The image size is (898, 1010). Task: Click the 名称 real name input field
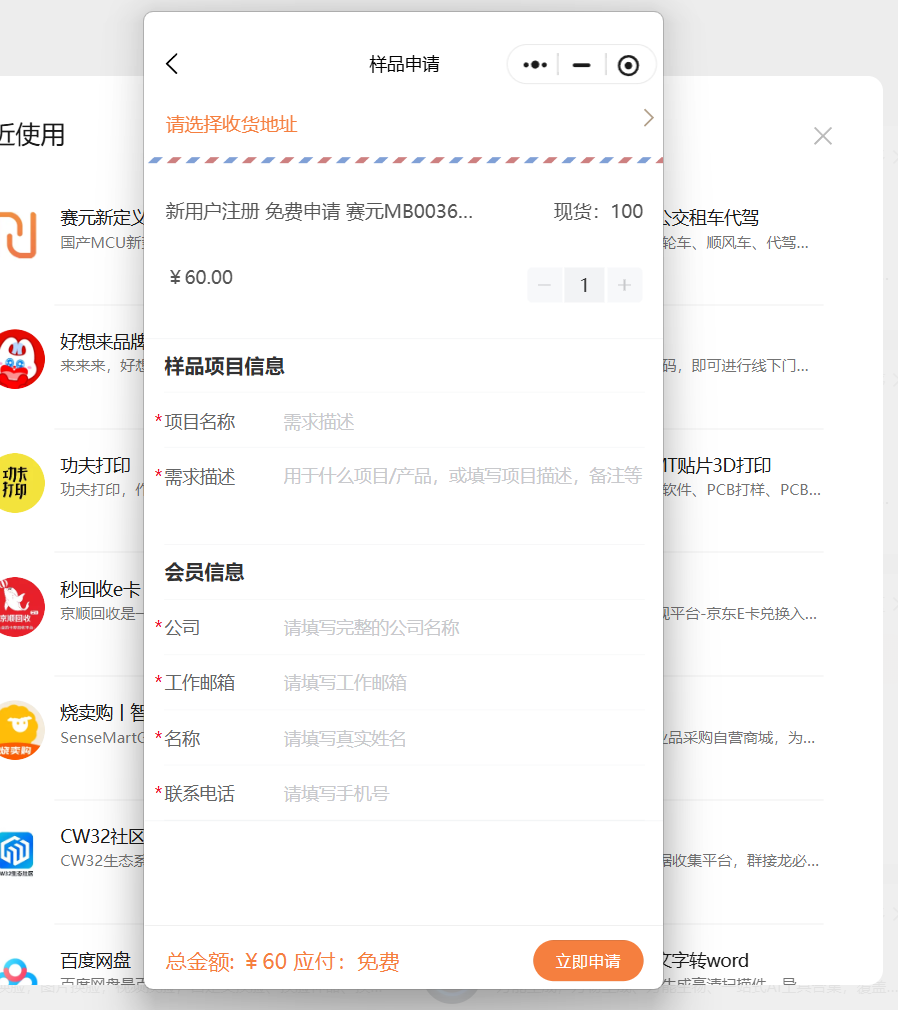coord(463,738)
